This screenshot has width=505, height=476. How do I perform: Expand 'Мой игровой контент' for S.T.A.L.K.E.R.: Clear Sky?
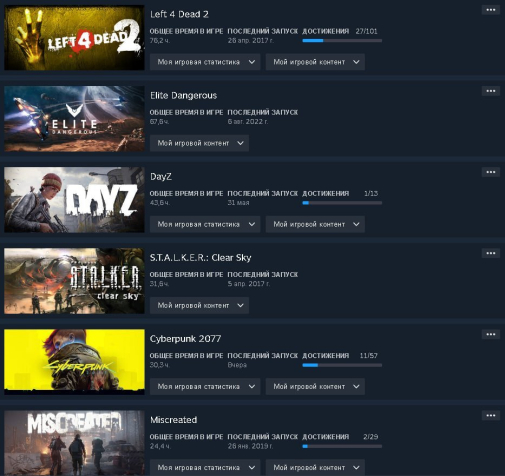click(x=199, y=305)
